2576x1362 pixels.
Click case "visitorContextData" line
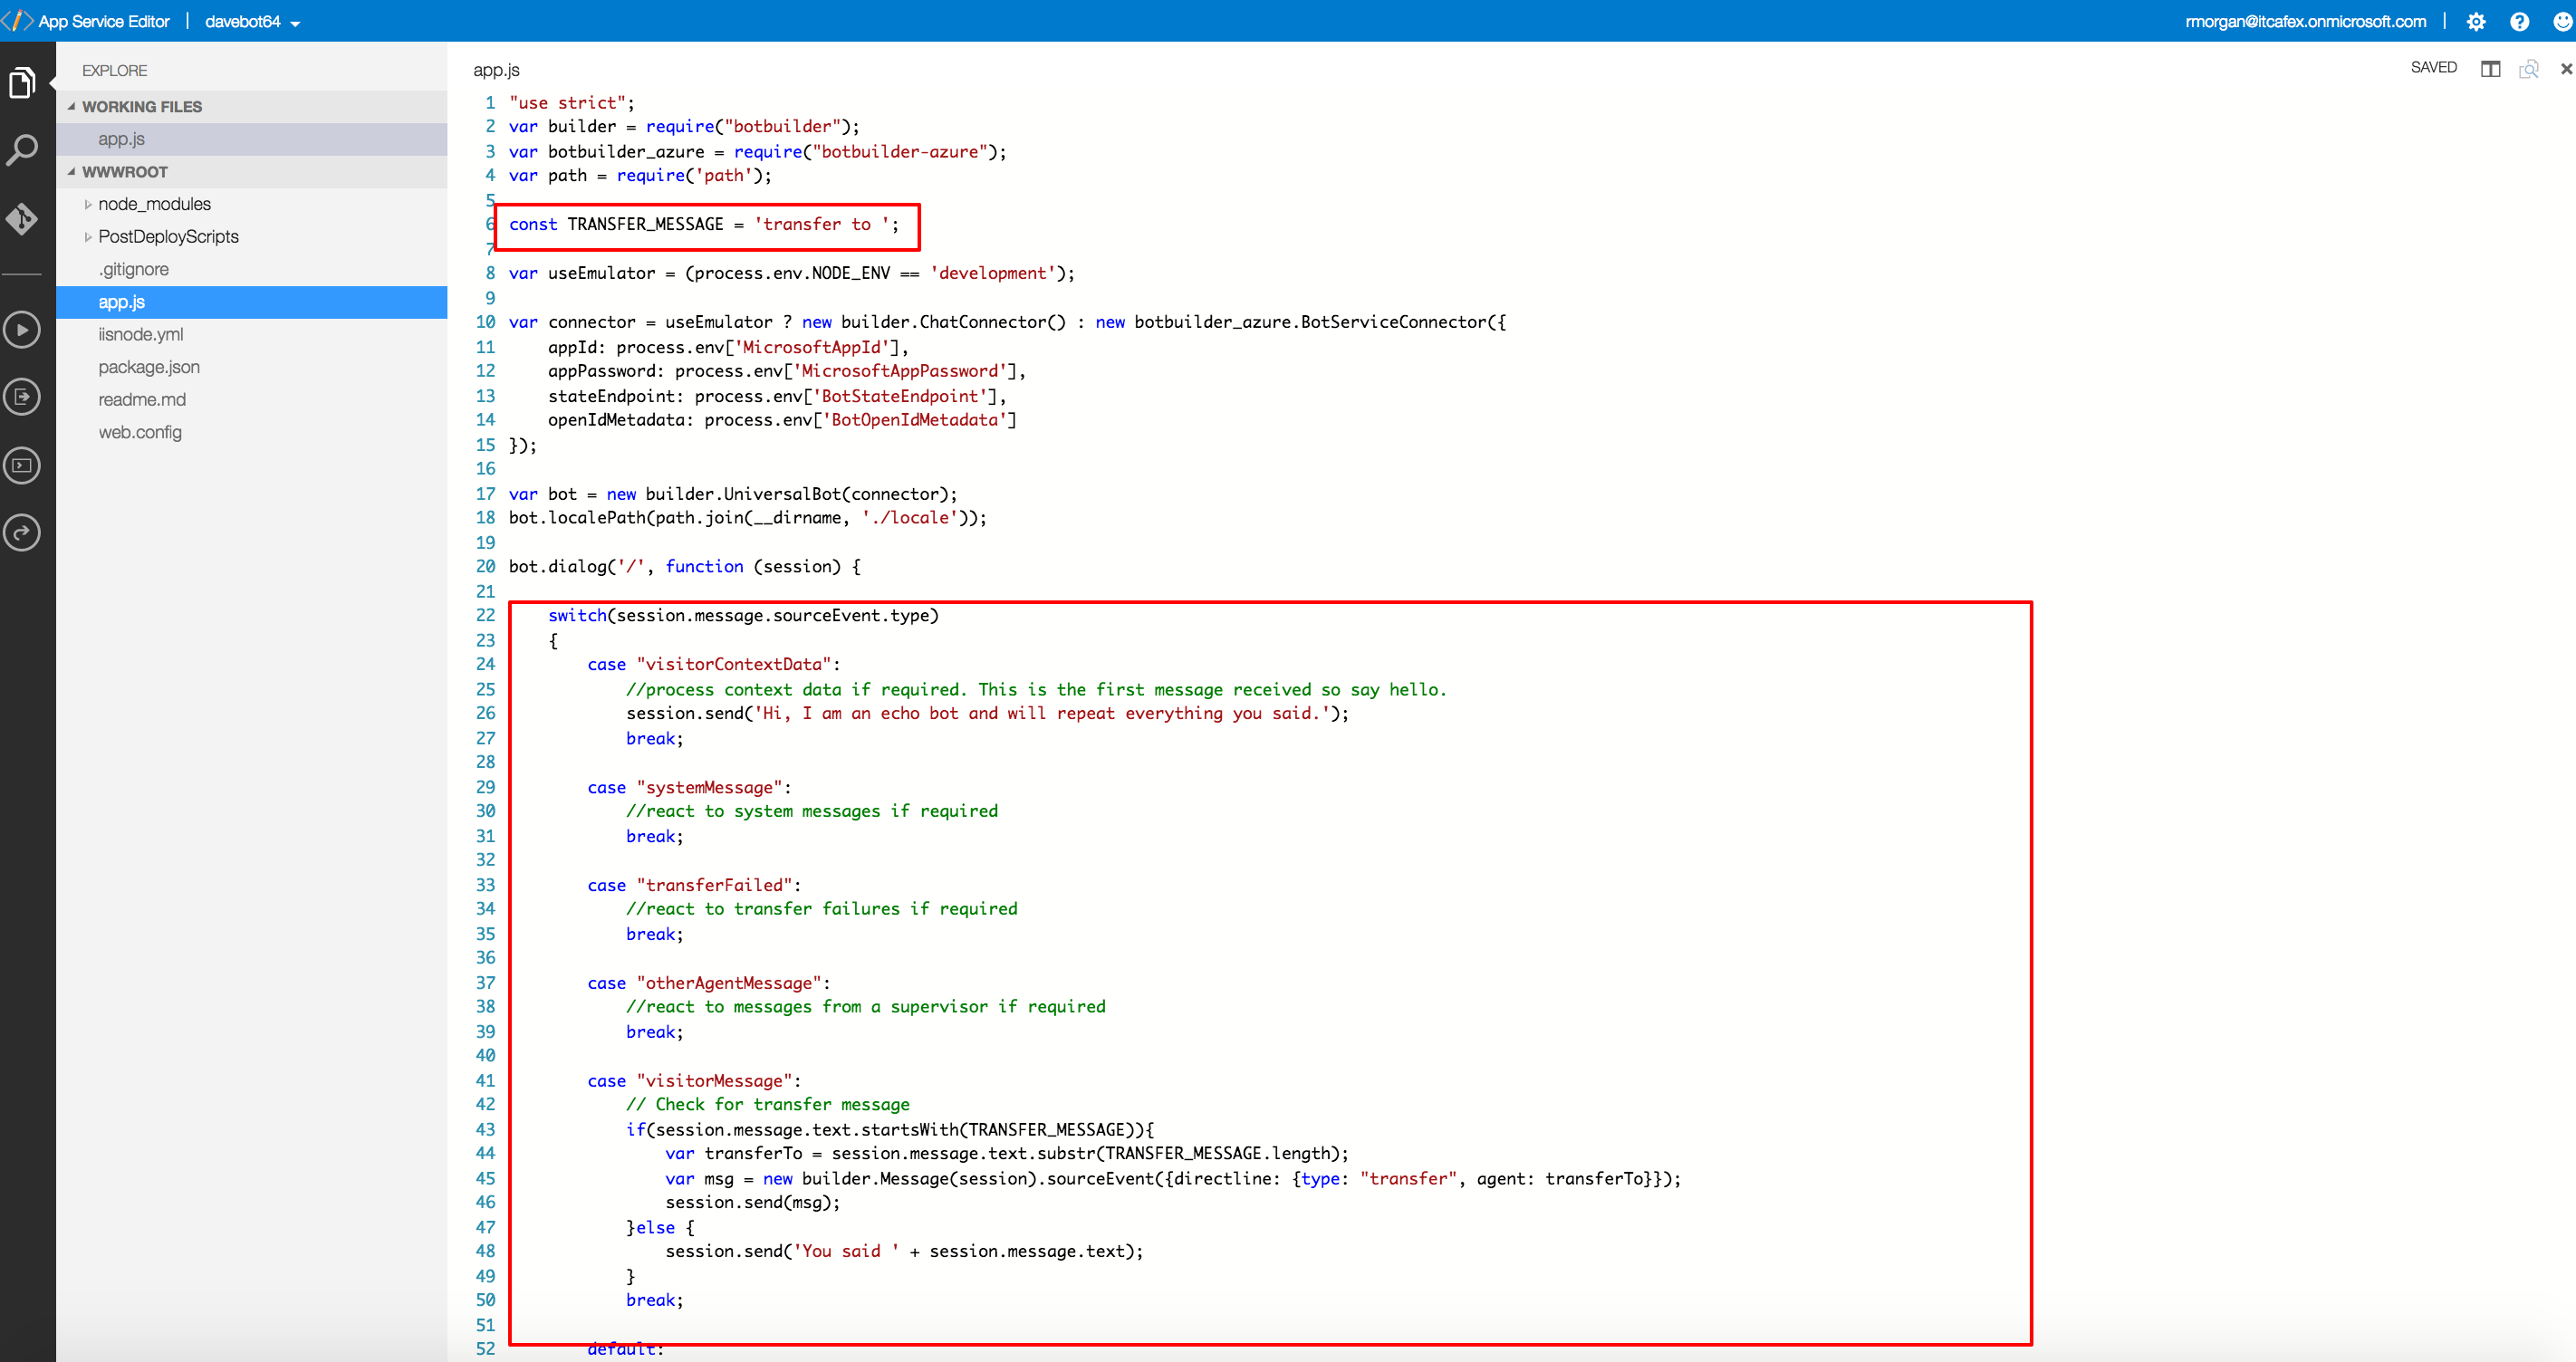click(714, 664)
